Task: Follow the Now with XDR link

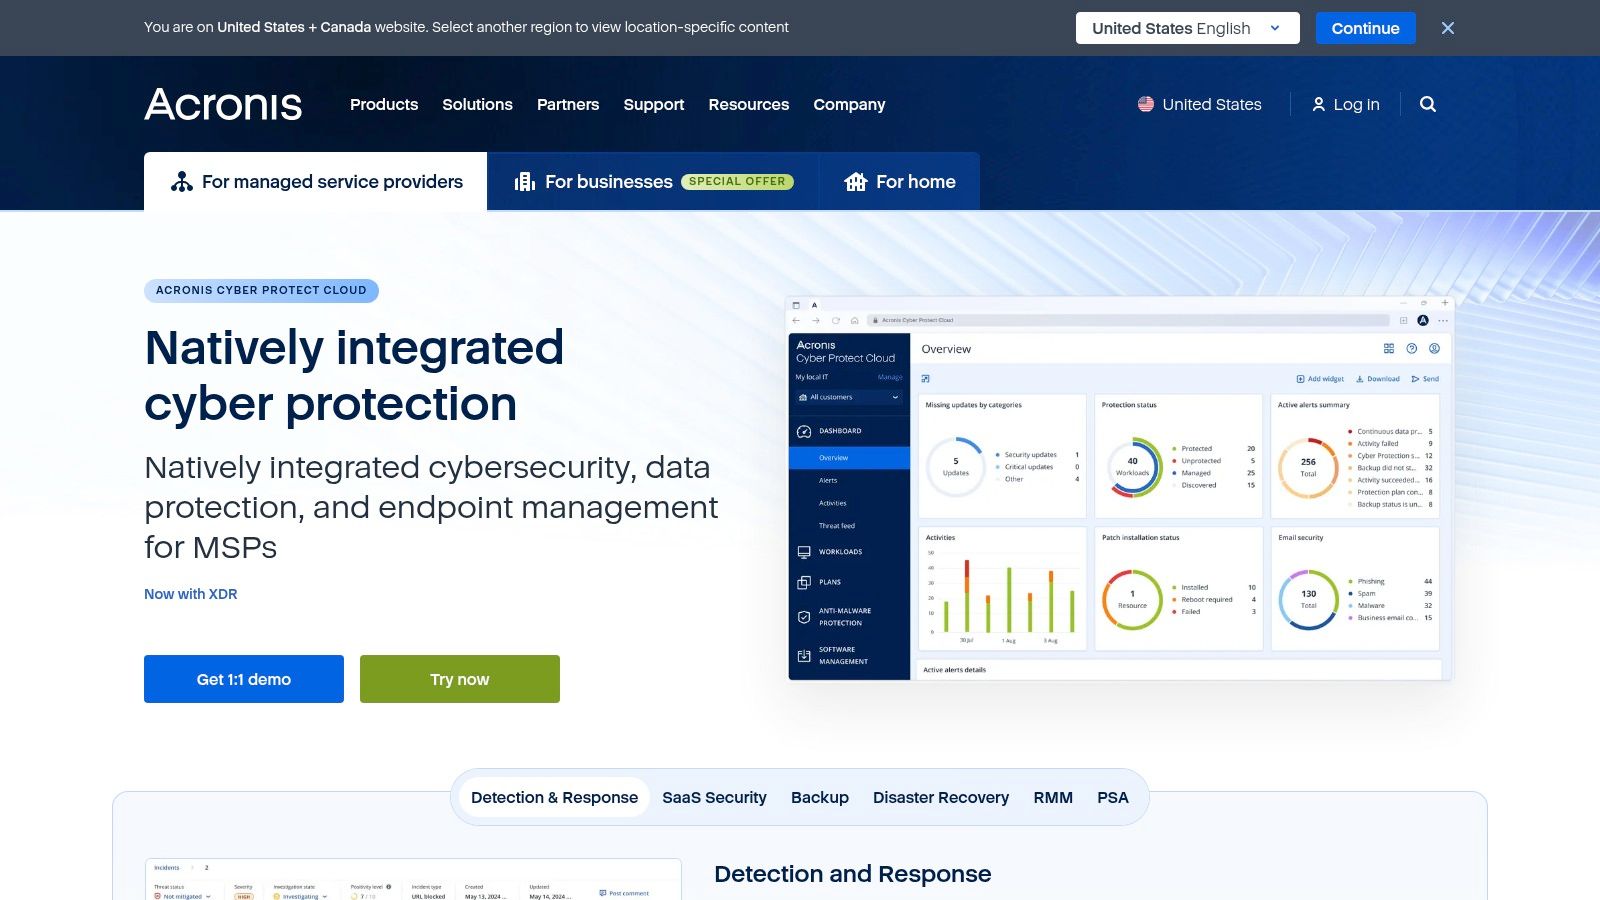Action: click(x=191, y=594)
